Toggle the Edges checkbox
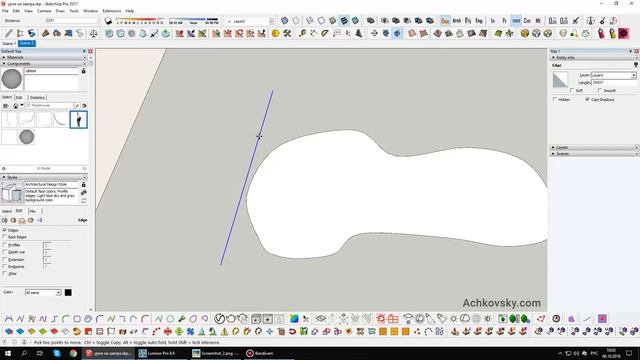Image resolution: width=640 pixels, height=360 pixels. click(5, 230)
